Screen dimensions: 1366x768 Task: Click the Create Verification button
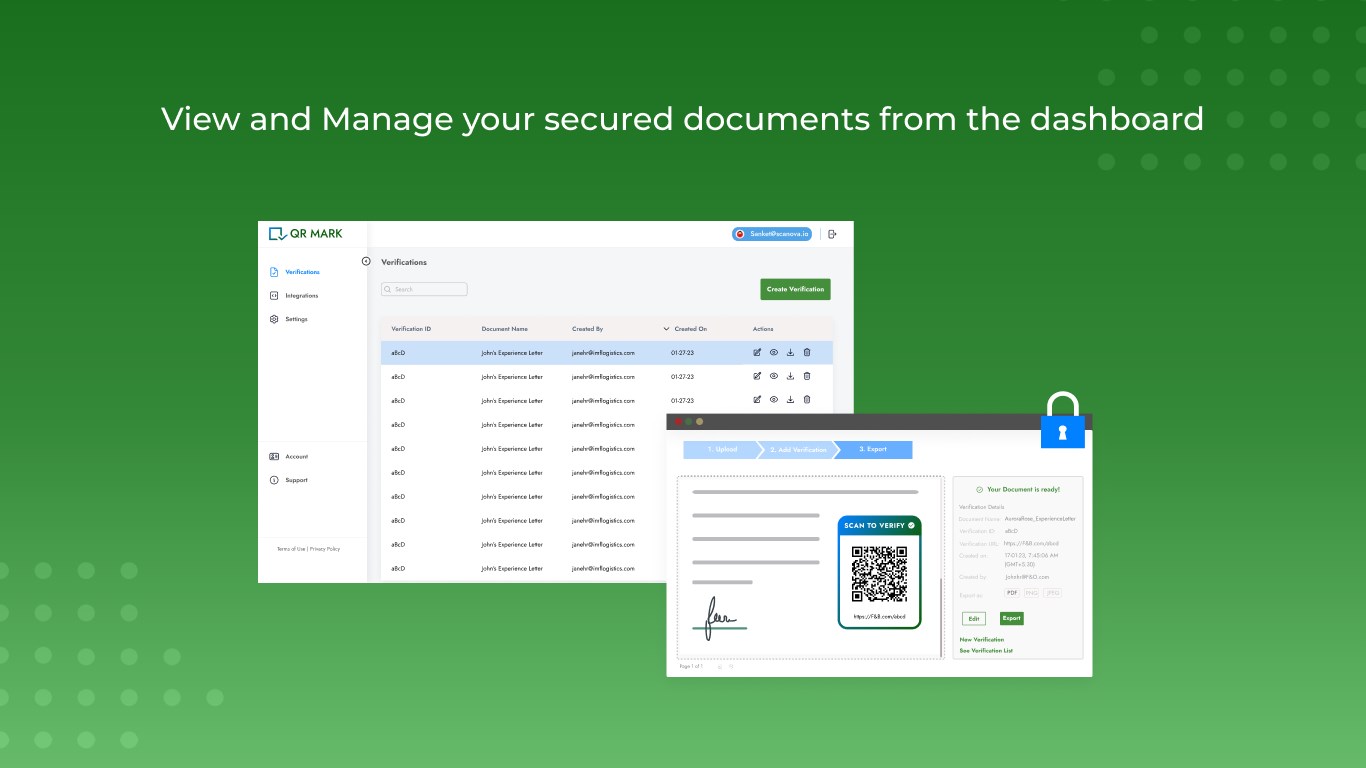click(x=795, y=289)
